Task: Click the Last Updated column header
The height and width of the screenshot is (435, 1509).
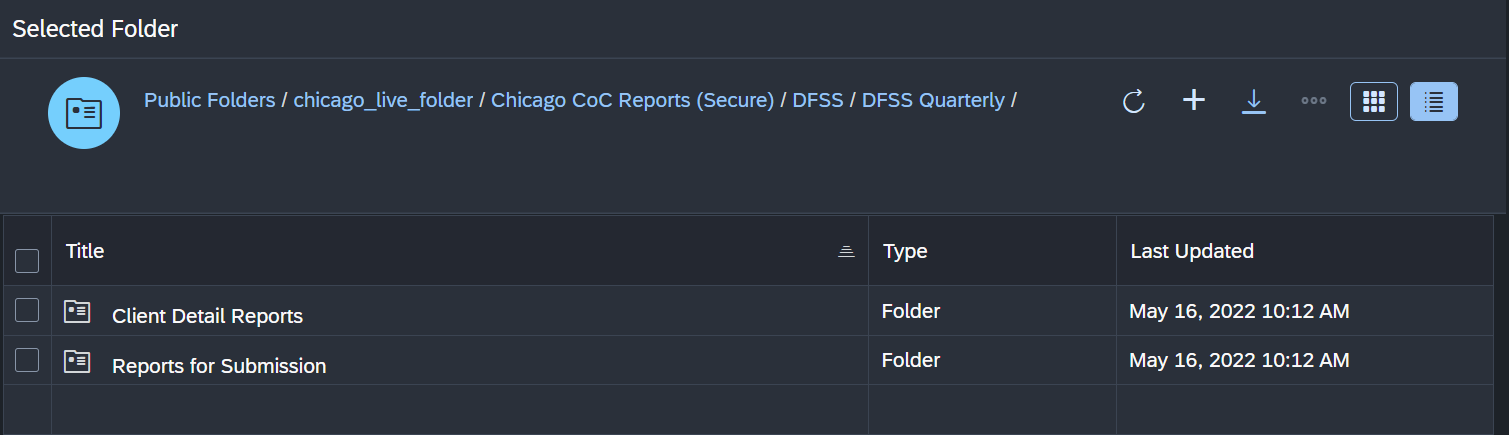Action: pyautogui.click(x=1192, y=251)
